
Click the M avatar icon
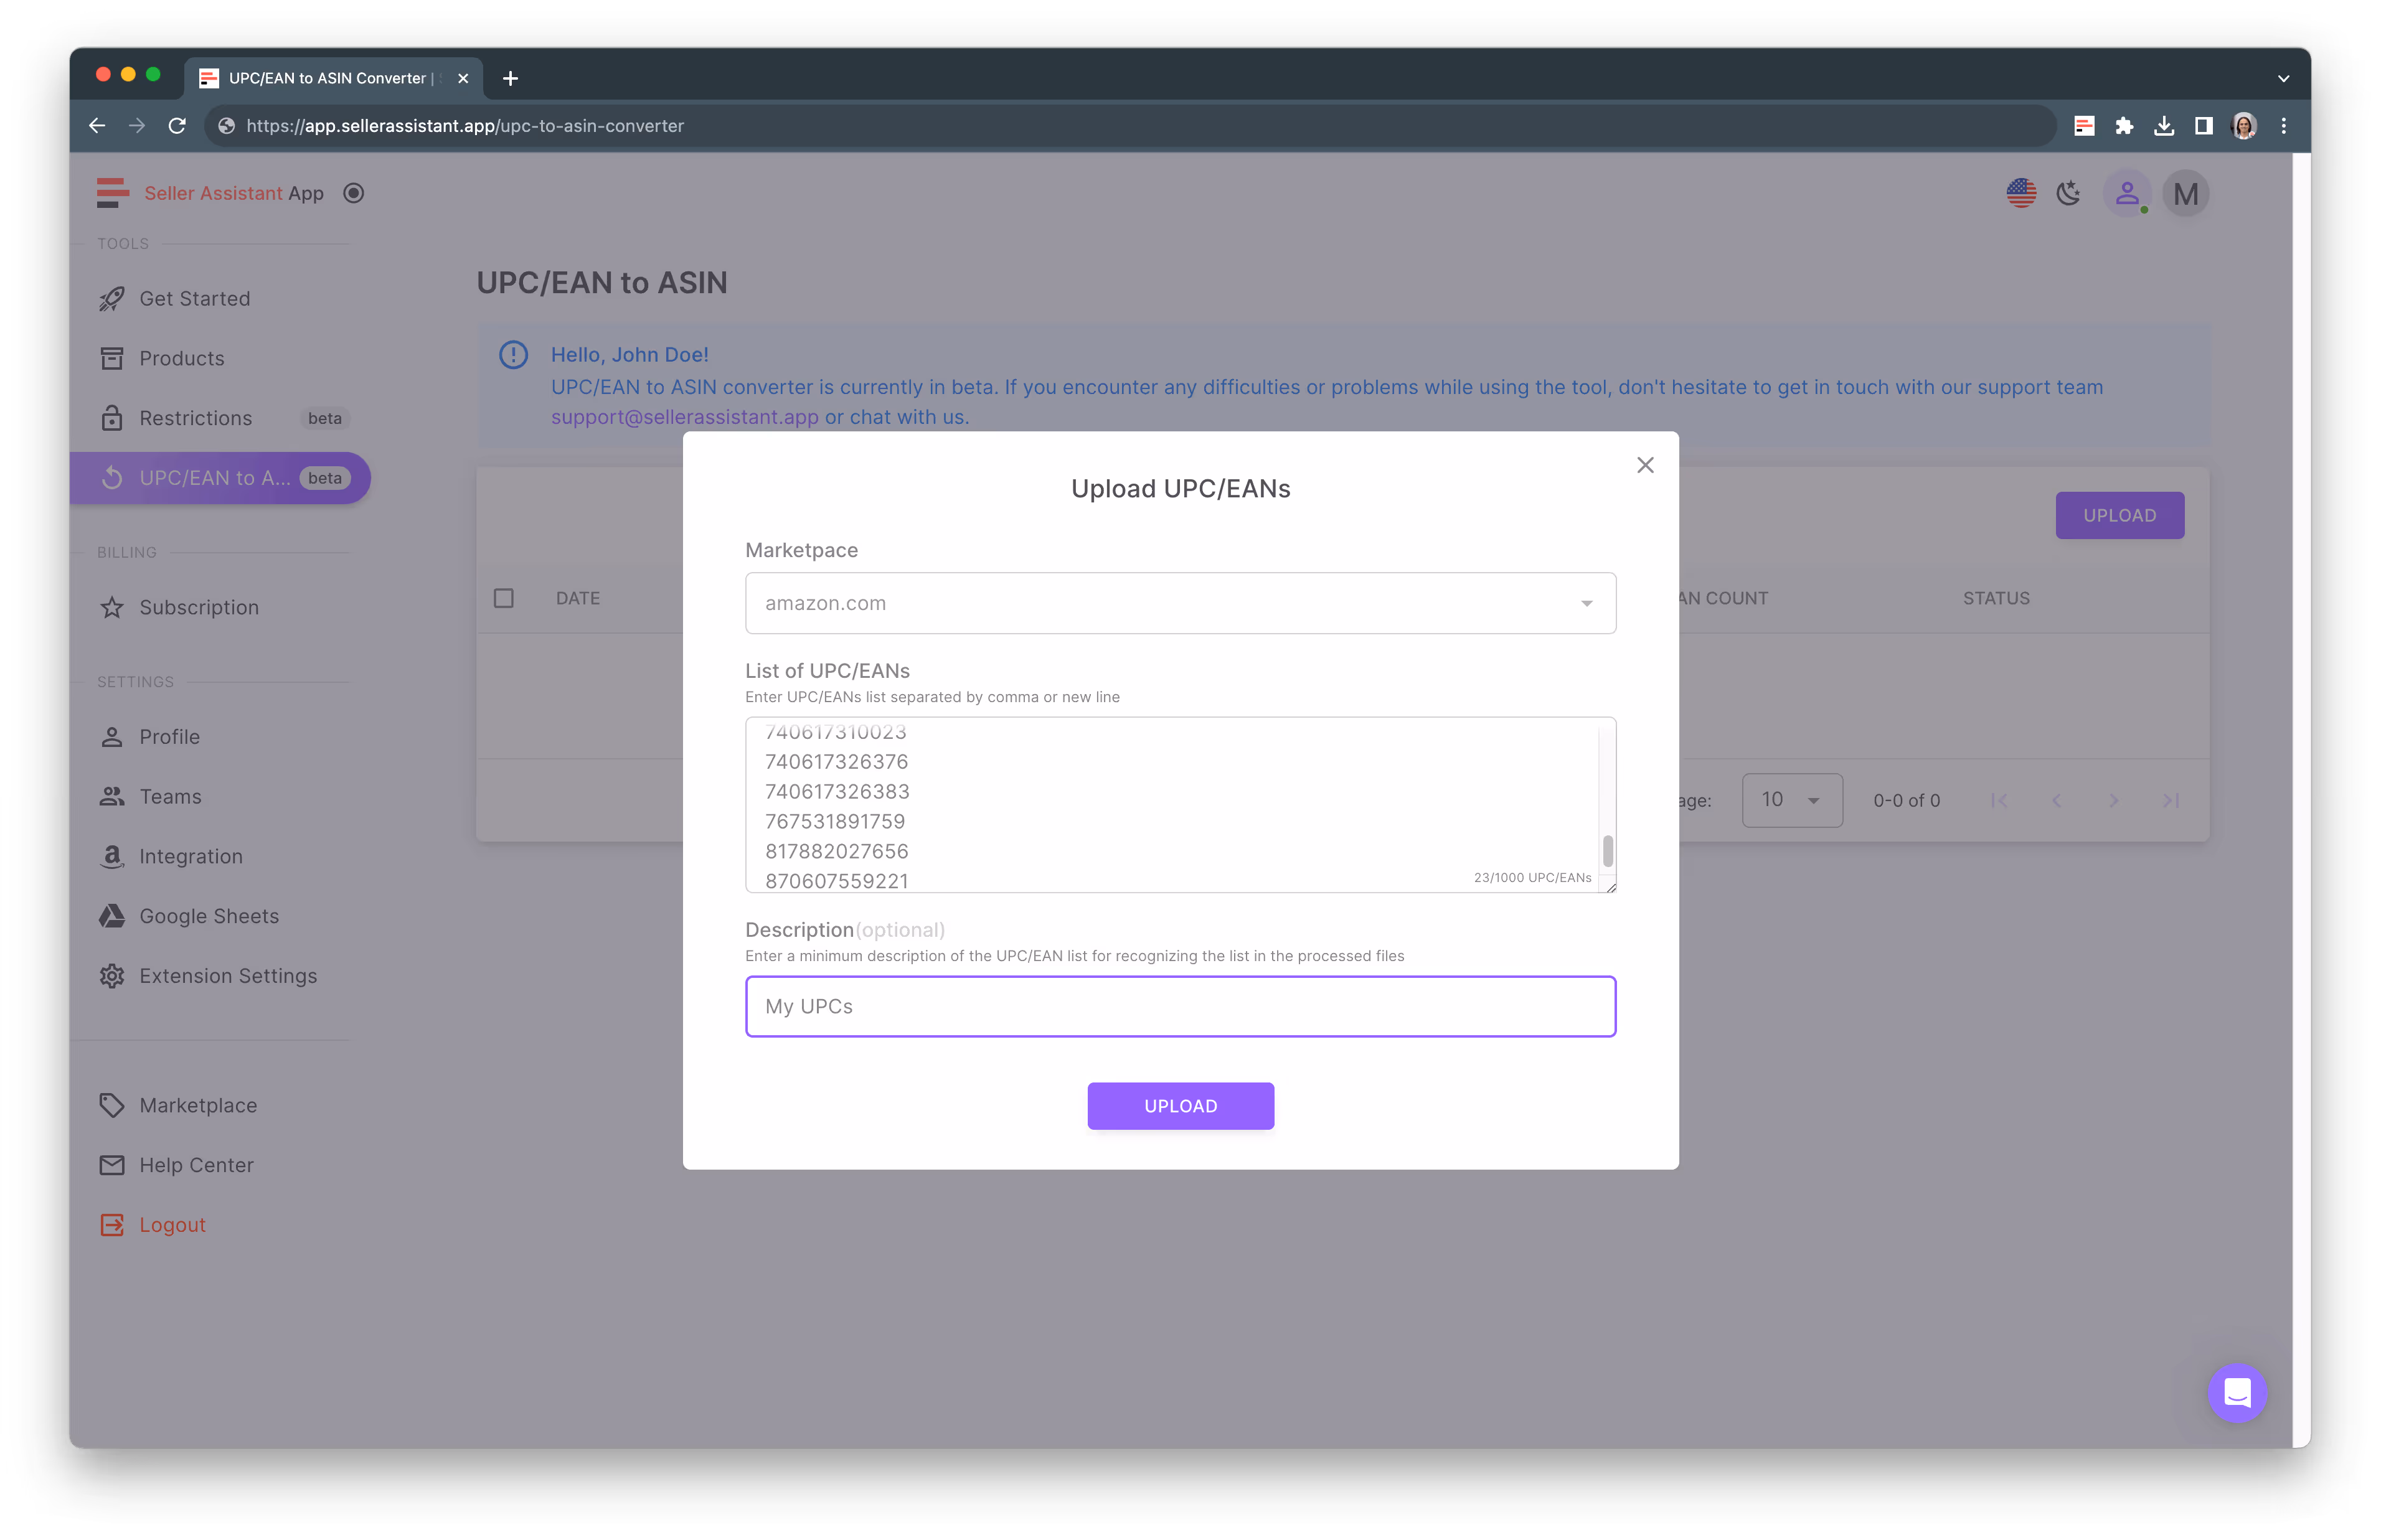pos(2185,193)
